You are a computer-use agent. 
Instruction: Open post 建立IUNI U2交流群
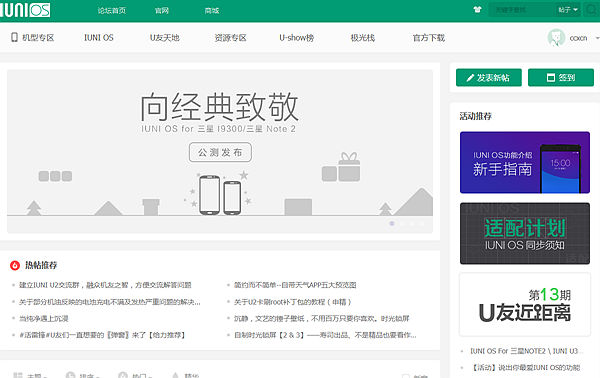(105, 285)
